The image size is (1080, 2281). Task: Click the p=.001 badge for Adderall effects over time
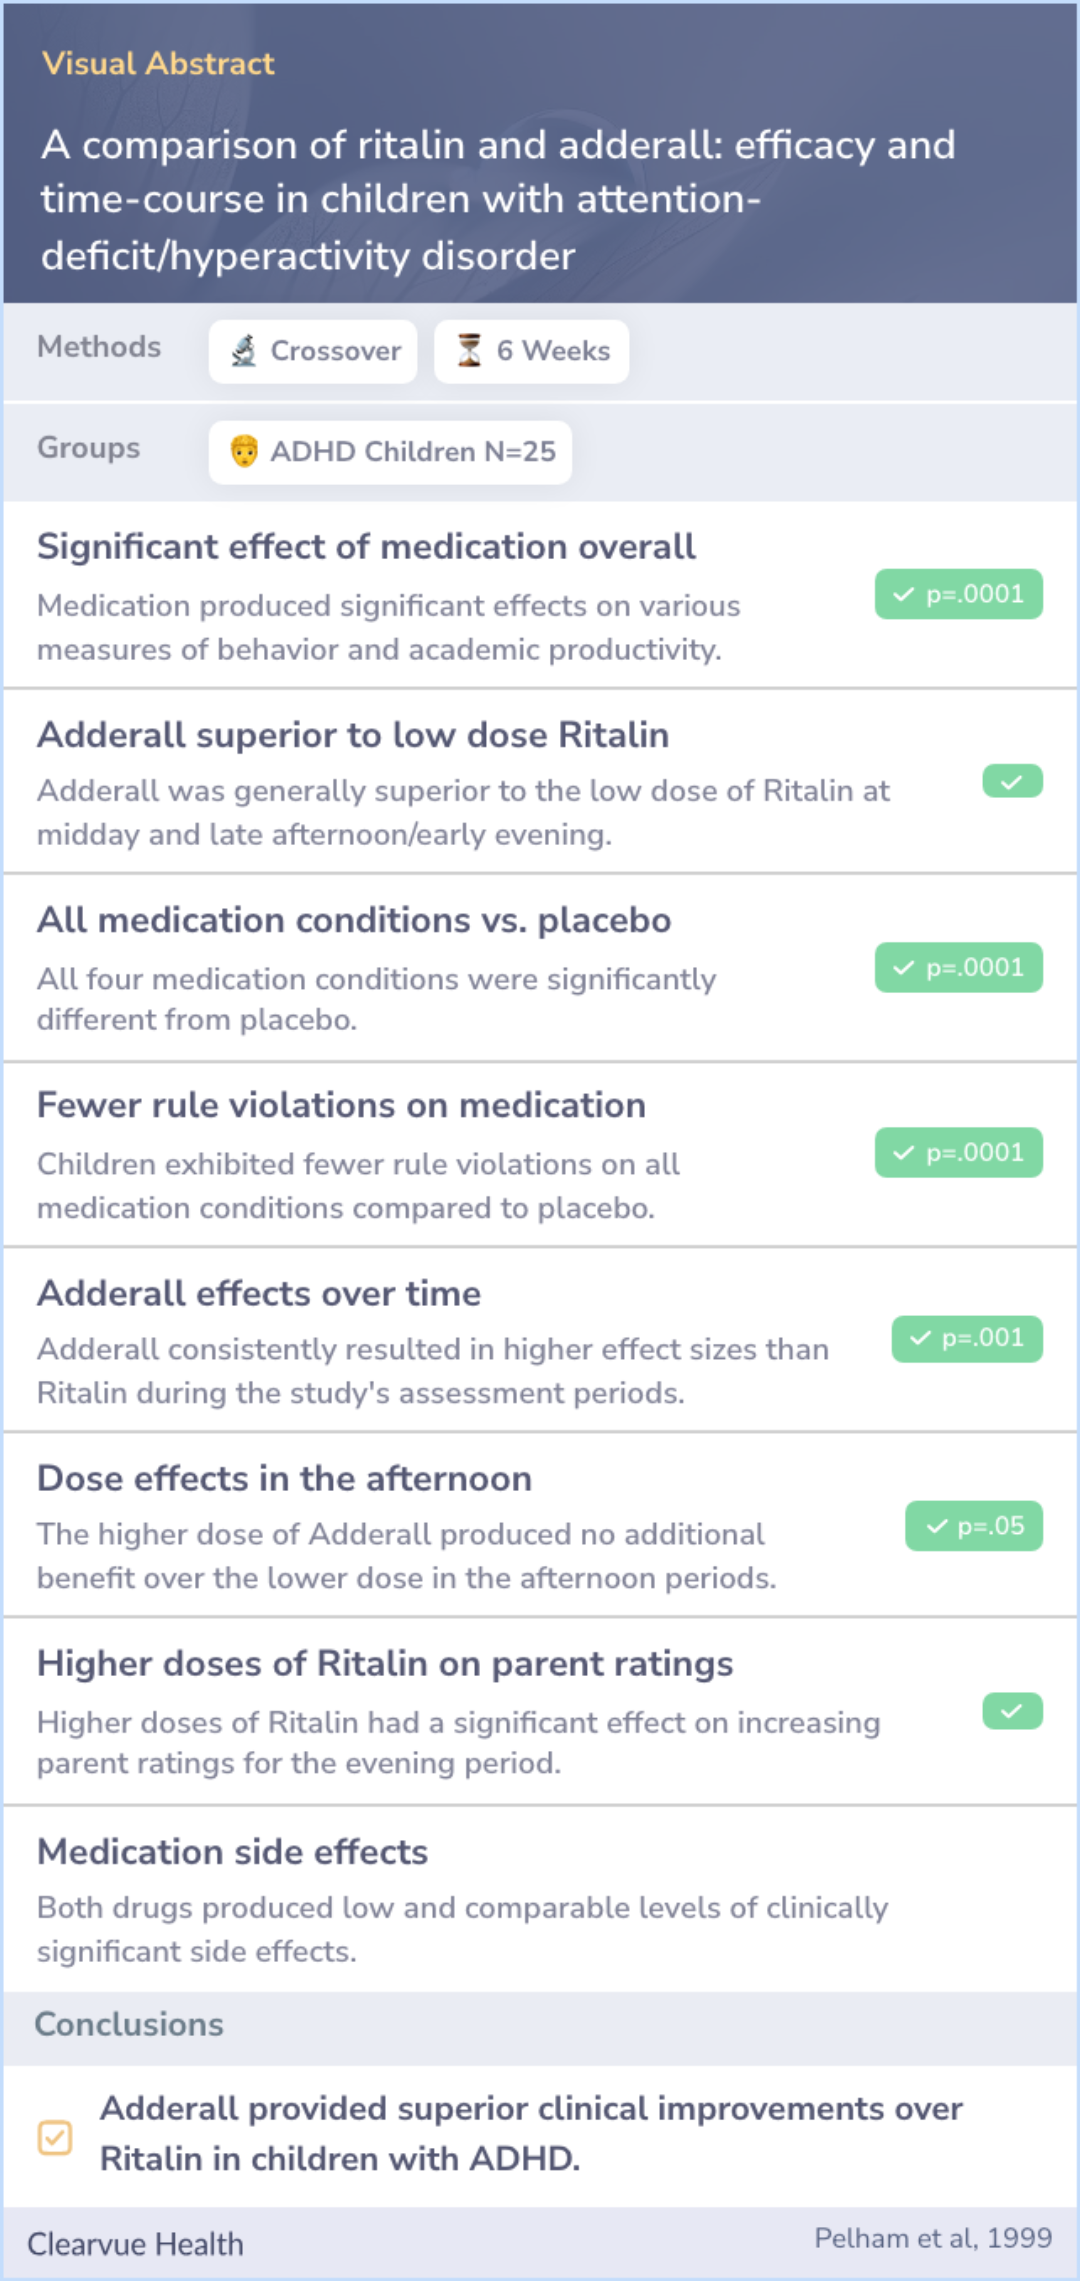point(967,1338)
